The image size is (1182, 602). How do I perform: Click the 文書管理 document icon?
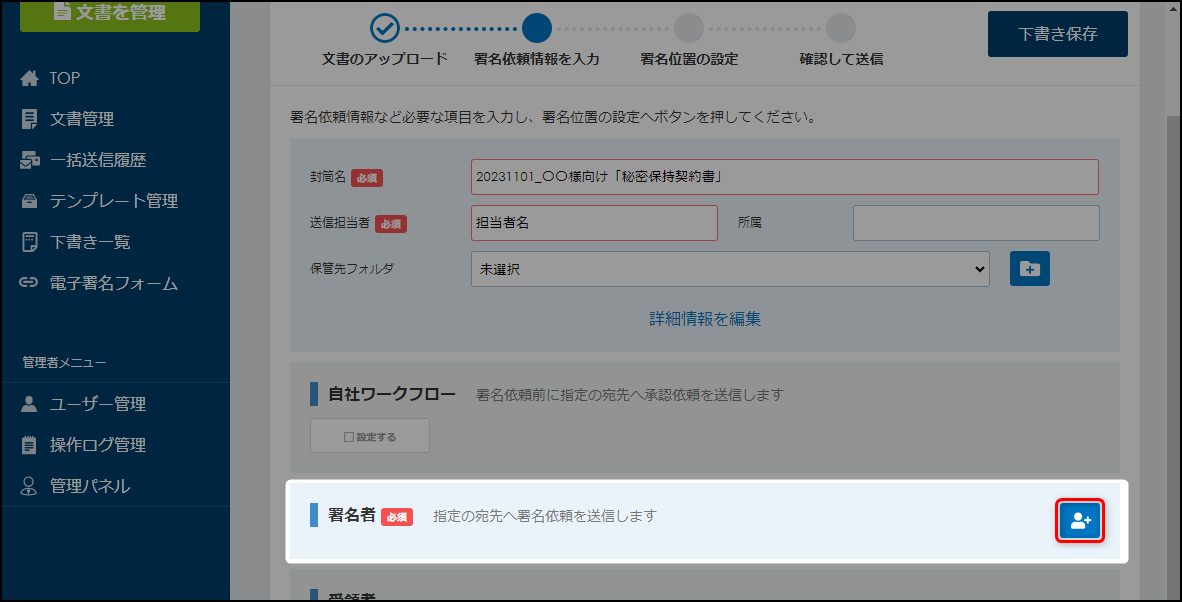[29, 119]
